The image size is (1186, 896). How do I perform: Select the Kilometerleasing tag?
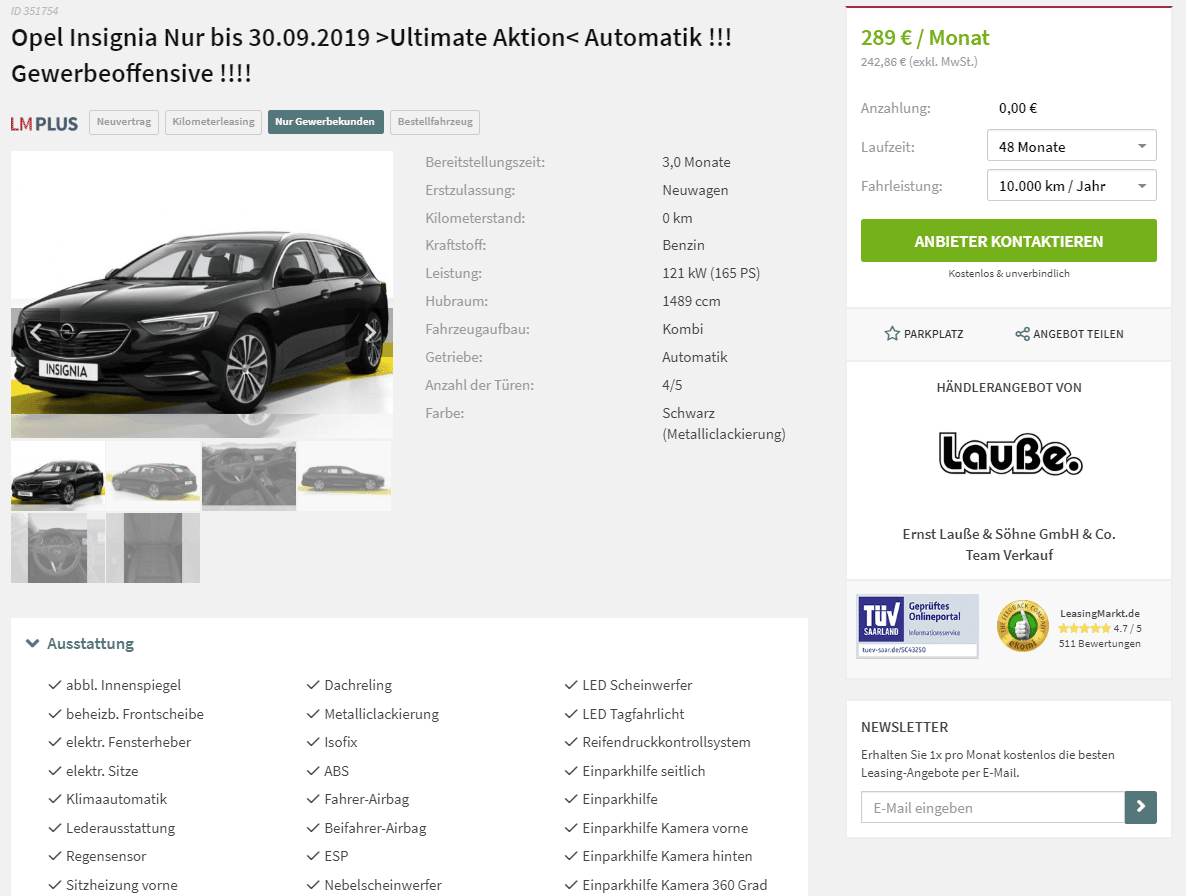coord(213,122)
